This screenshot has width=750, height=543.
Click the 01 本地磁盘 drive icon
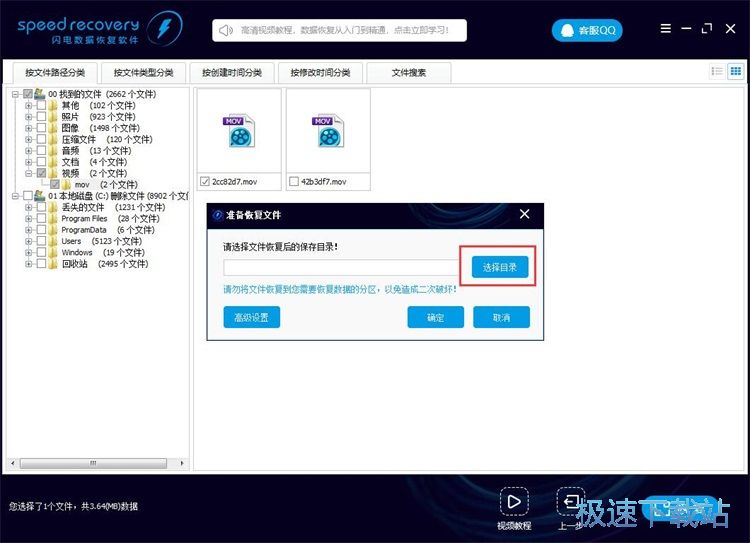coord(40,196)
